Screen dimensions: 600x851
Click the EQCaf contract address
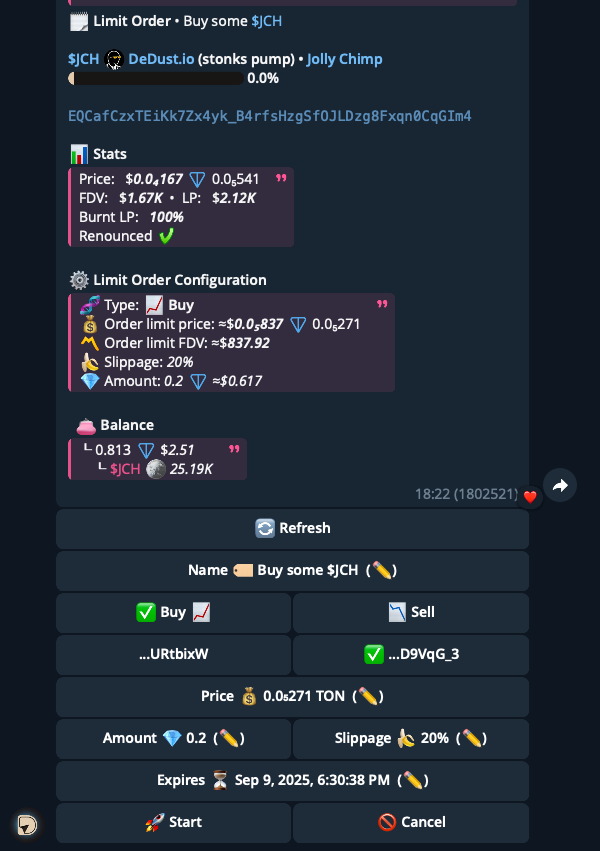coord(270,116)
